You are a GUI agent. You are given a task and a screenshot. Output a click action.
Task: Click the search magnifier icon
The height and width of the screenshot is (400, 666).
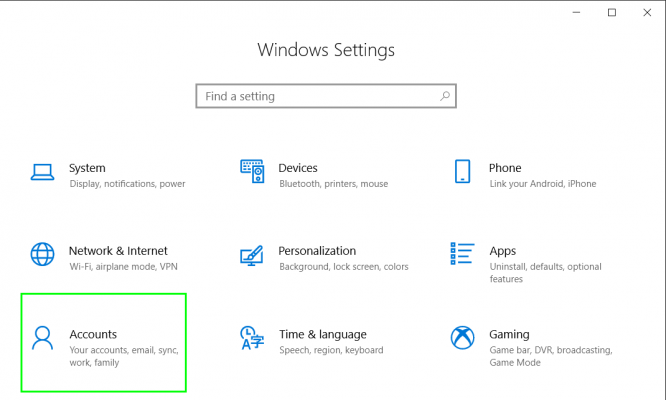(445, 96)
